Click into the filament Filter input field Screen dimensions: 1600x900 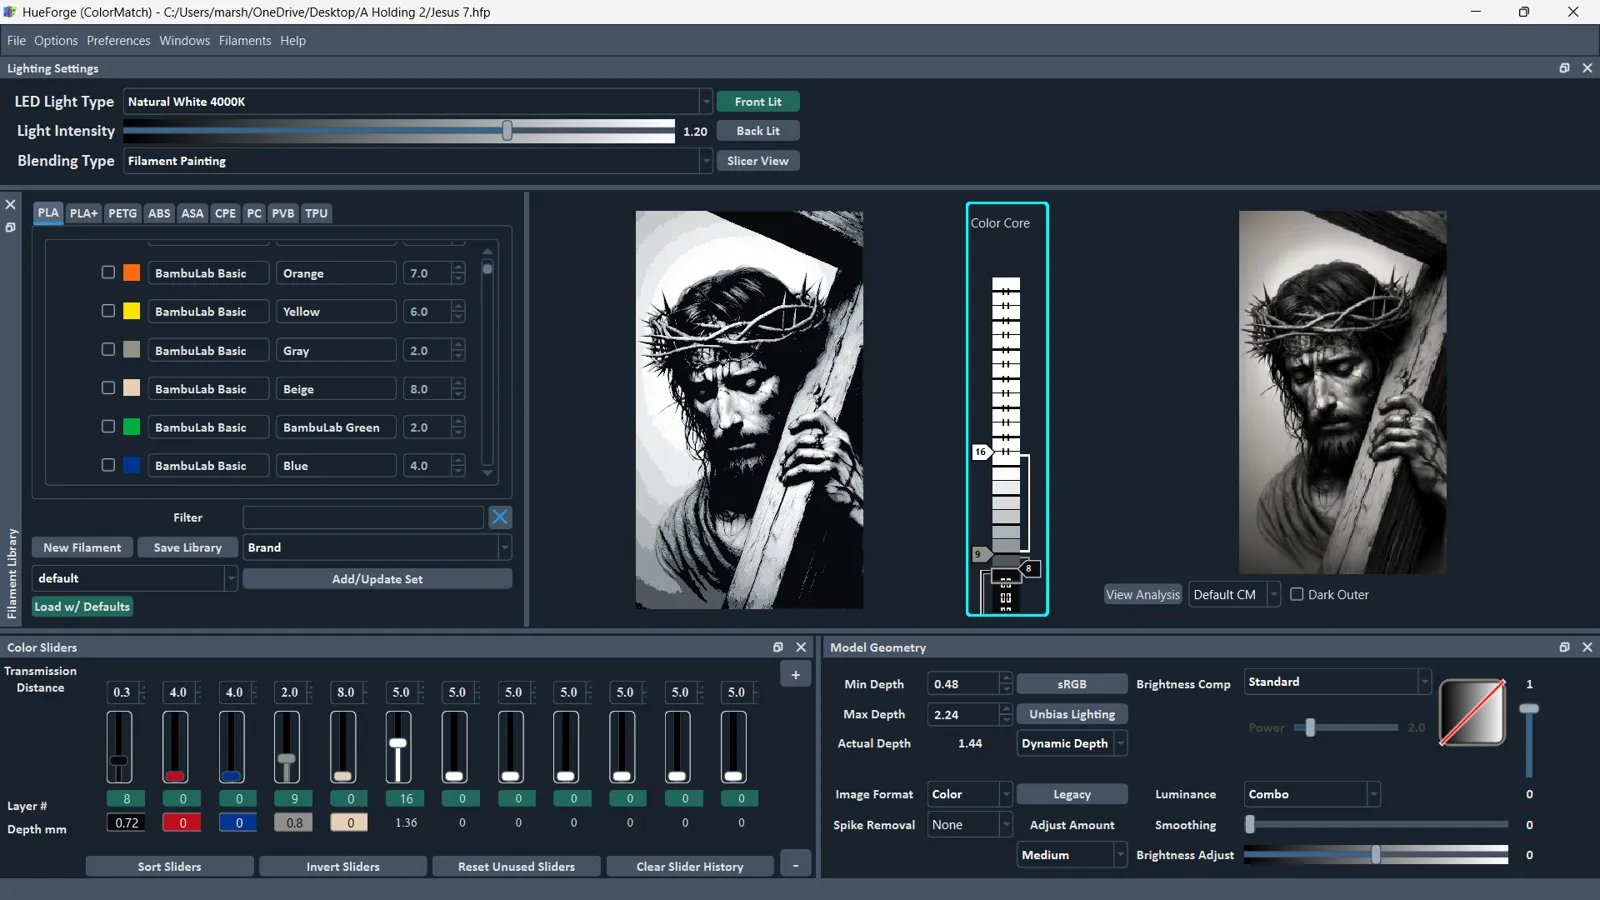363,517
